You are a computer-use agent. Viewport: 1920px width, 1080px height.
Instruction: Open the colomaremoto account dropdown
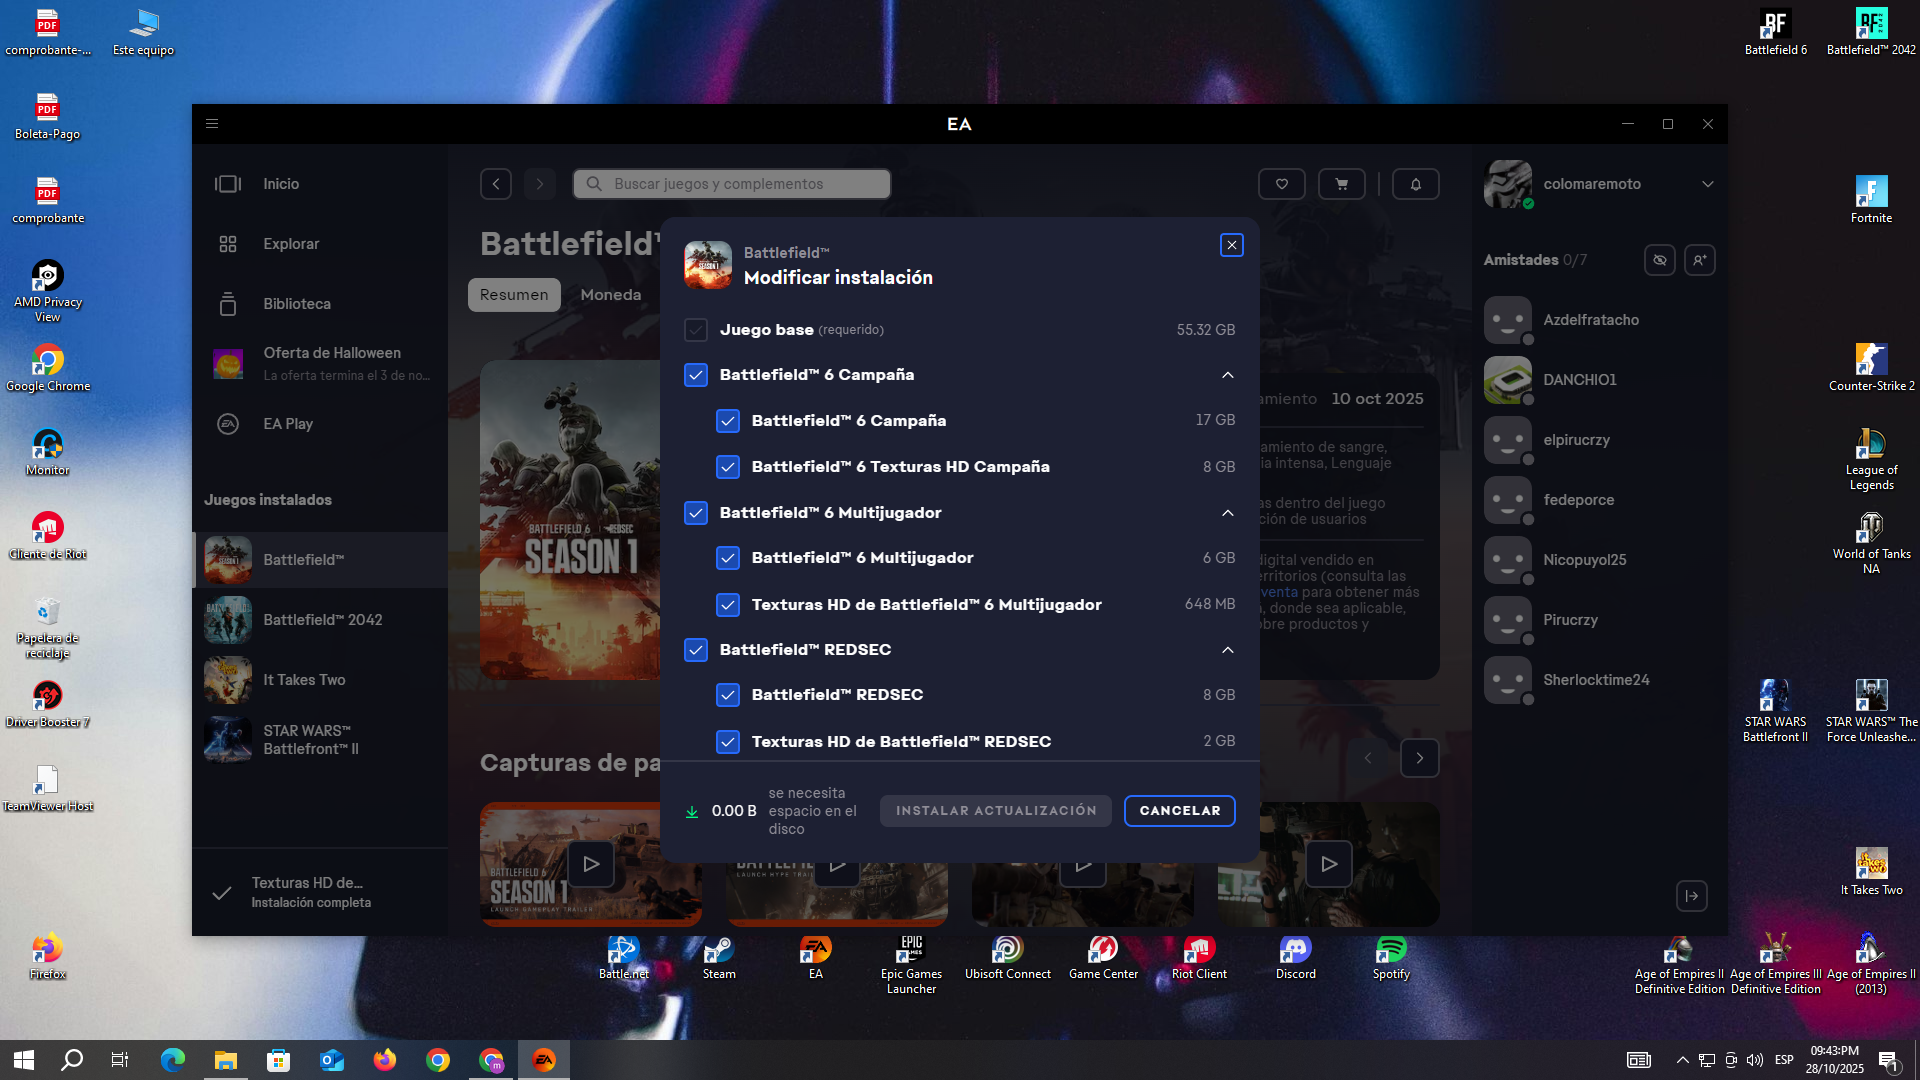(1707, 184)
